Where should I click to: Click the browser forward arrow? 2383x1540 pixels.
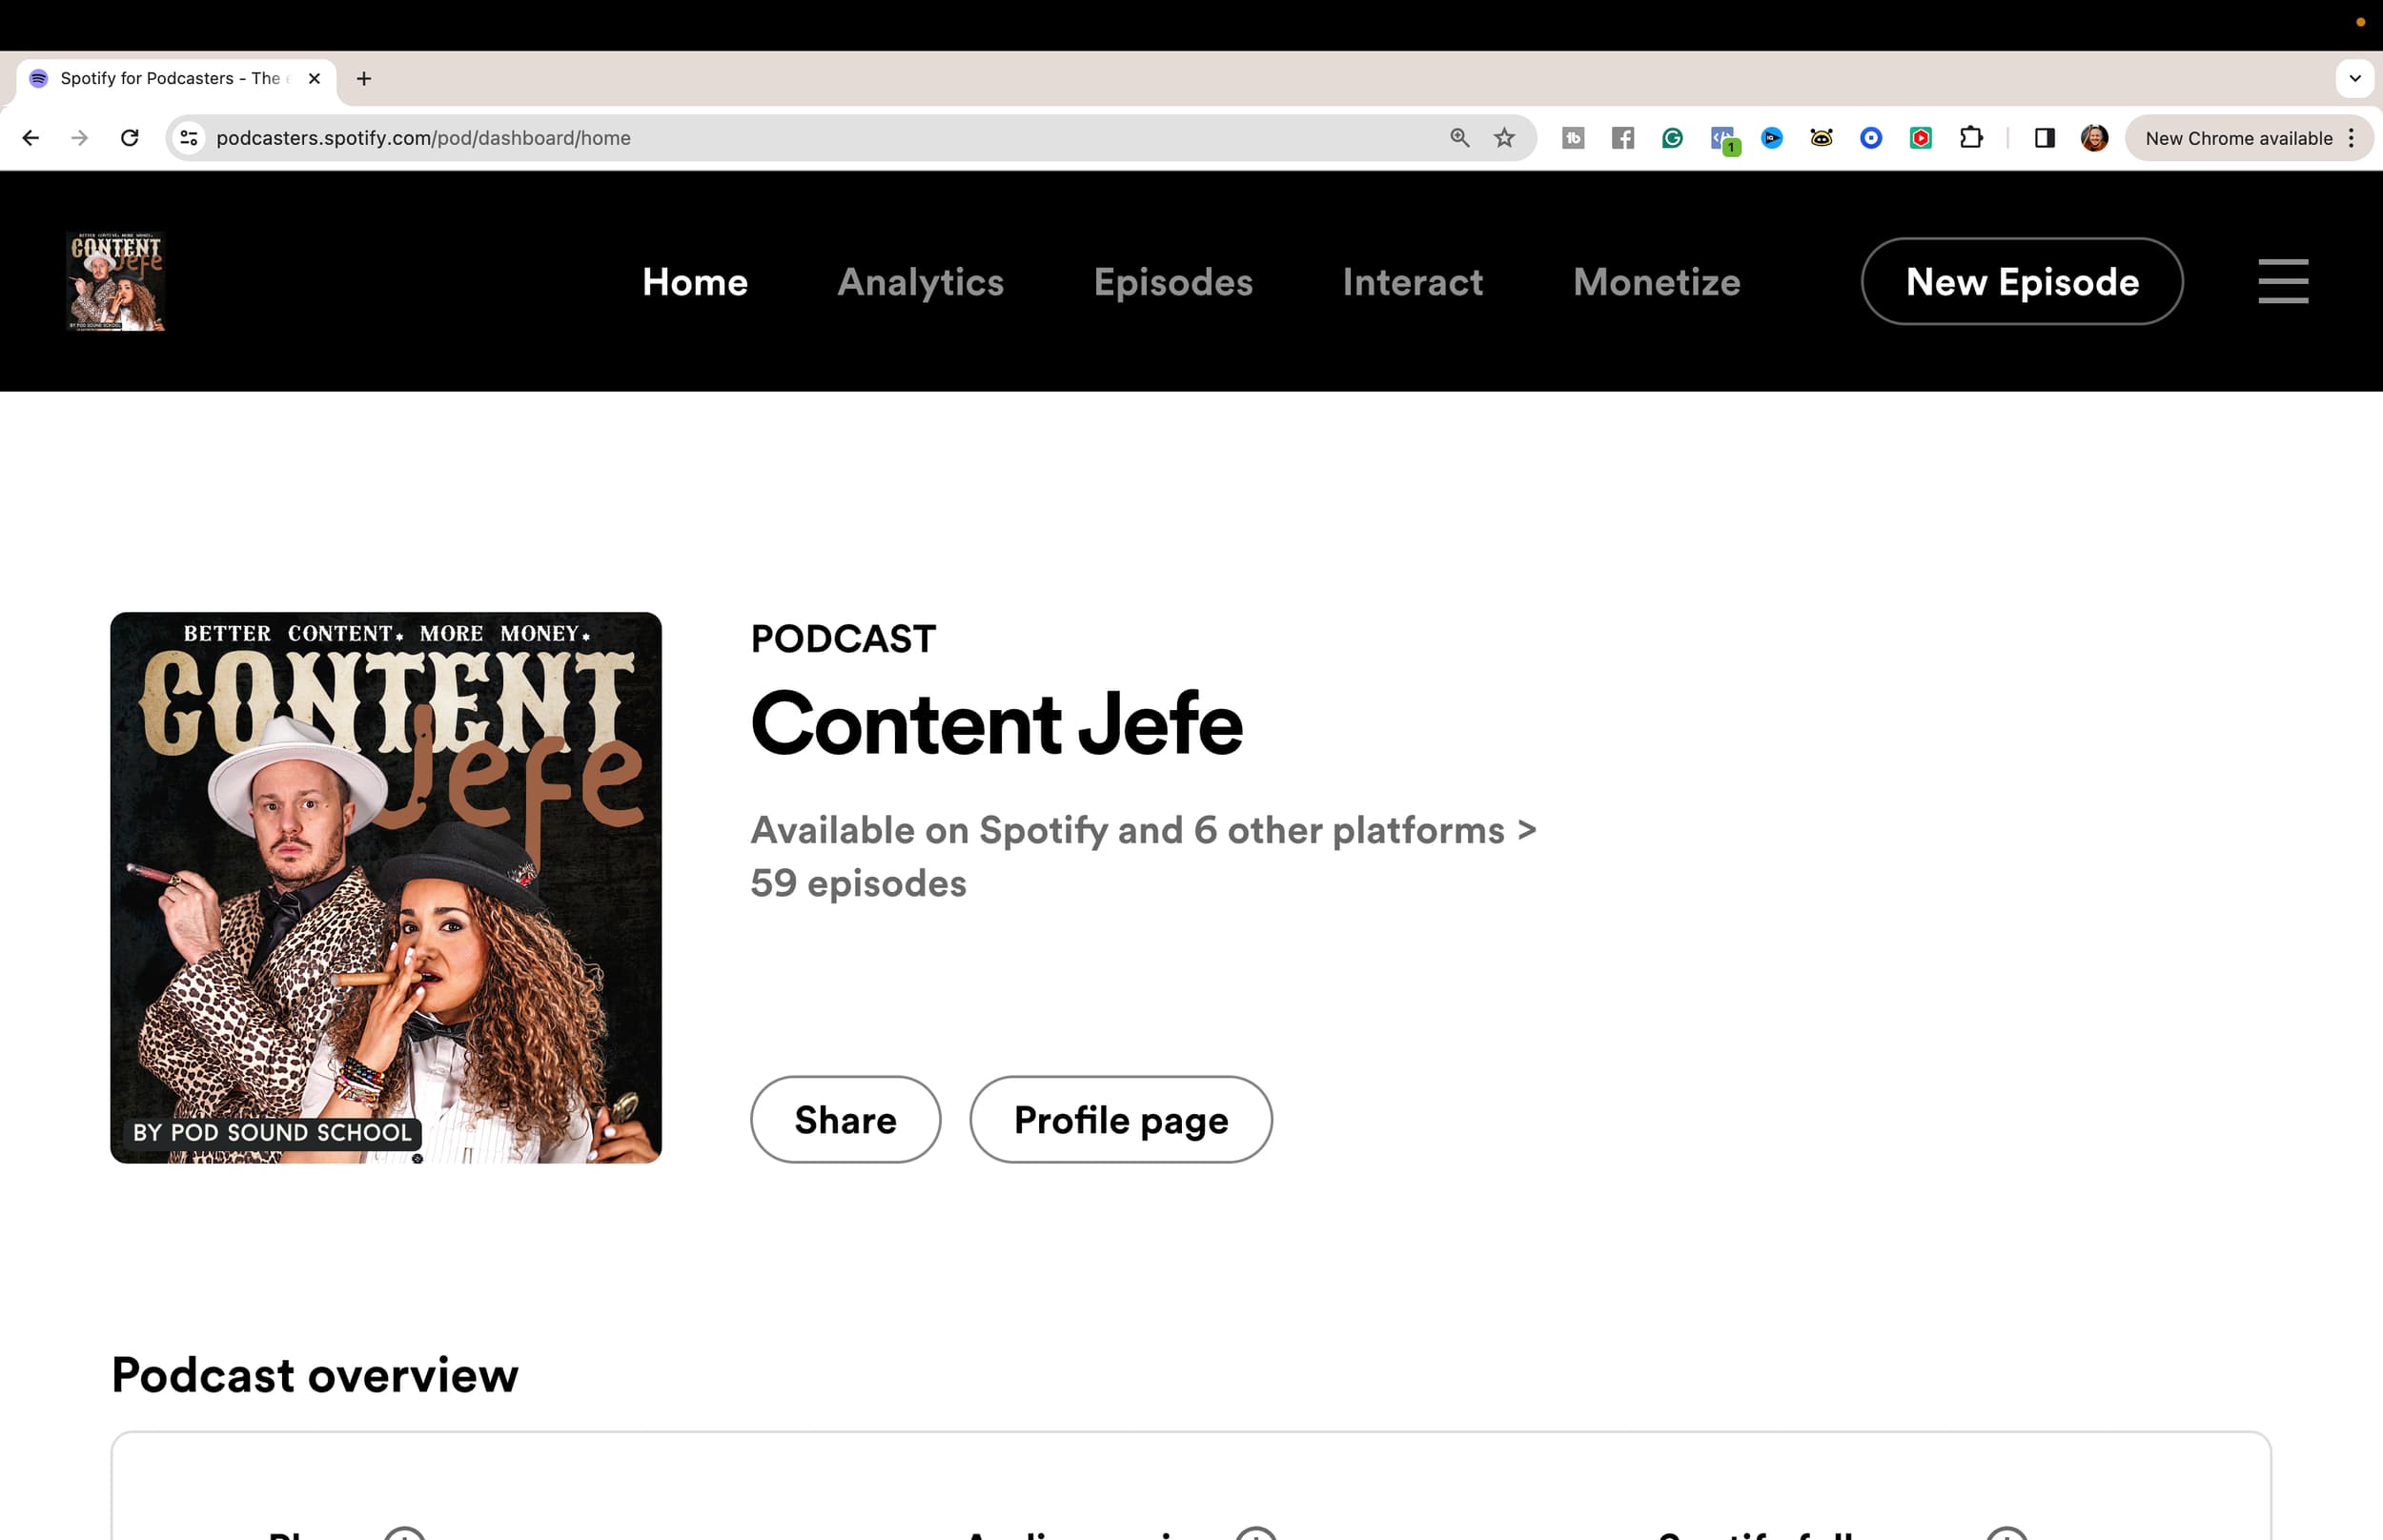(x=80, y=138)
